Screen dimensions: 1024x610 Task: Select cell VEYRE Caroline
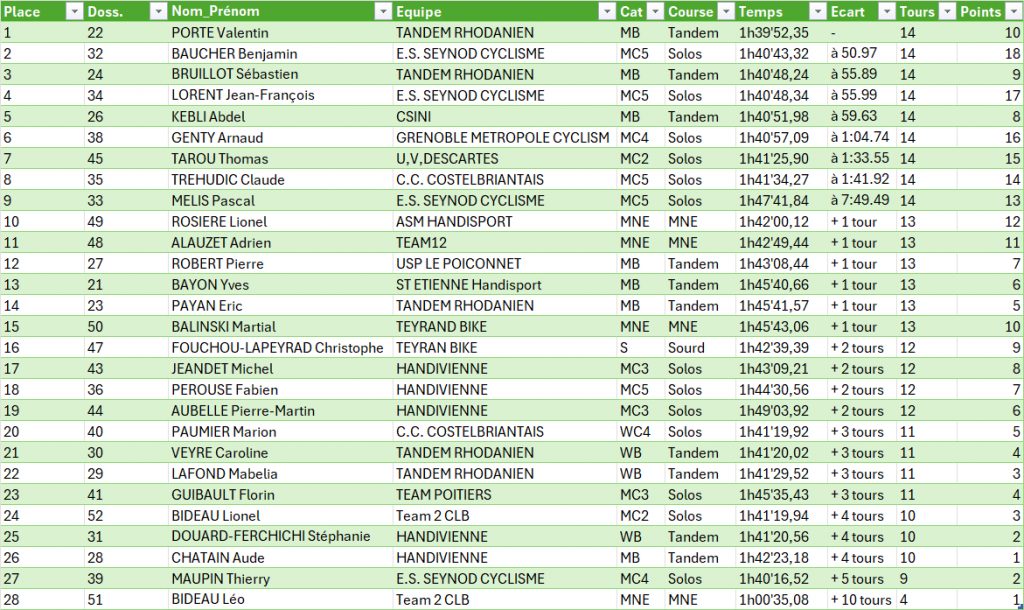click(x=281, y=453)
